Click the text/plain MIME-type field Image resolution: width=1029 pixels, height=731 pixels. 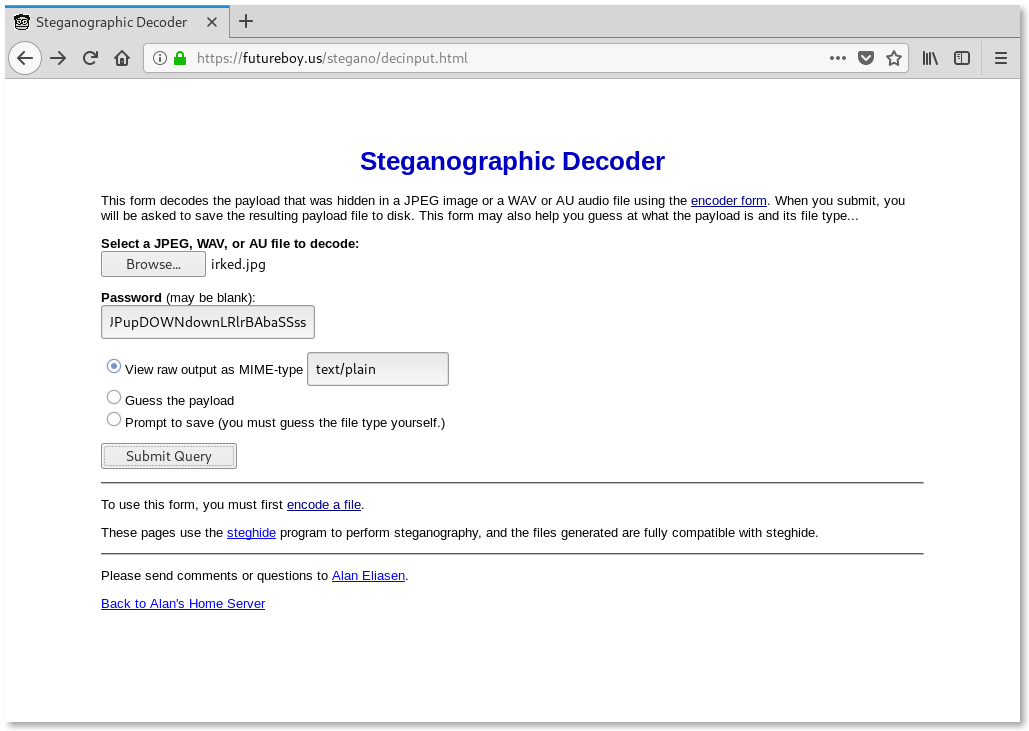pyautogui.click(x=378, y=369)
